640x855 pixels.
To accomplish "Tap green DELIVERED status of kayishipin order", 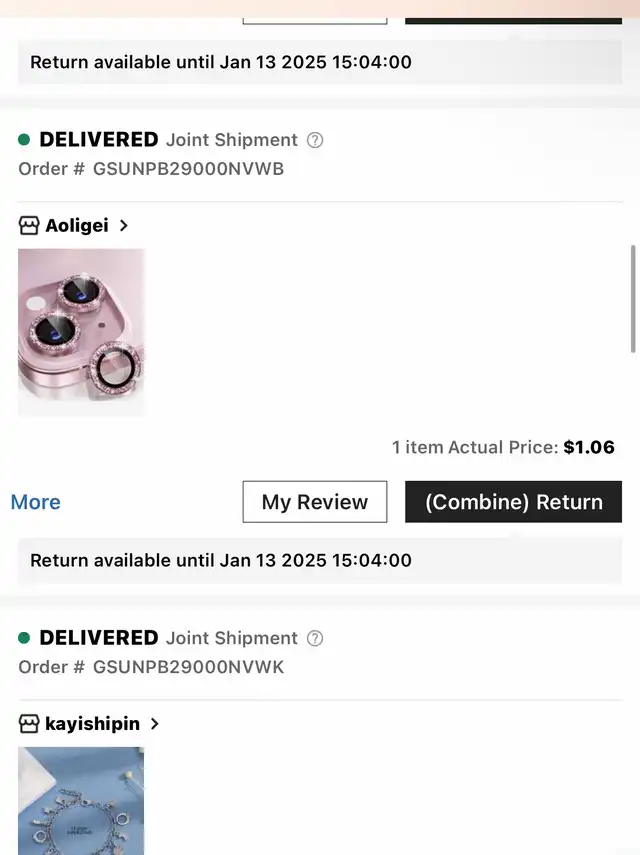I will click(x=98, y=638).
